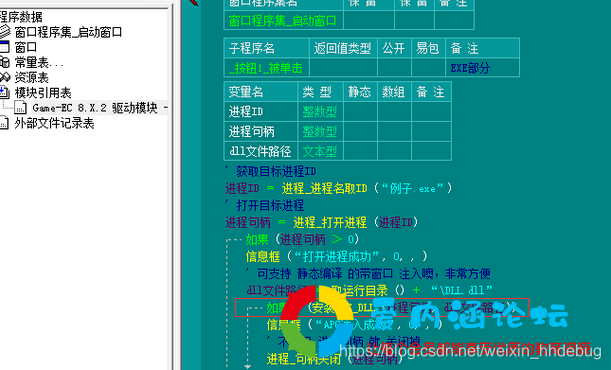This screenshot has height=370, width=611.
Task: Toggle 静态 cell of 进程句柄 row
Action: [360, 131]
